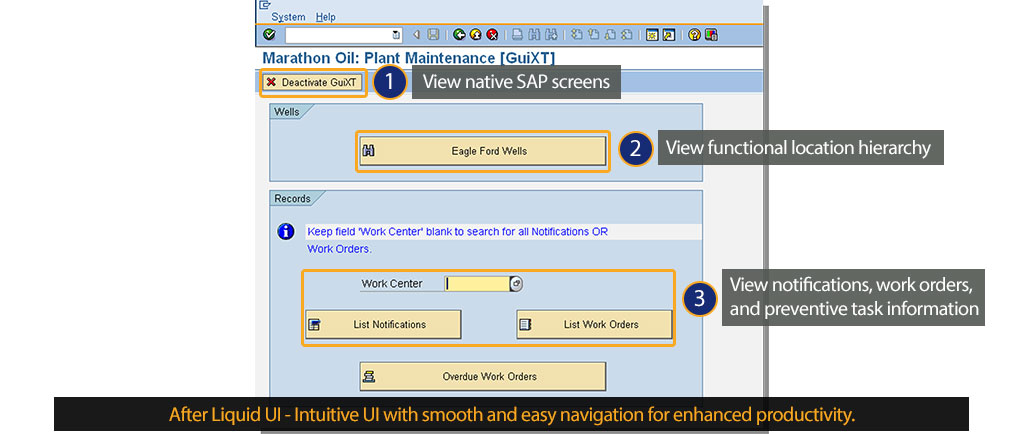
Task: Click List Notifications button
Action: click(383, 325)
